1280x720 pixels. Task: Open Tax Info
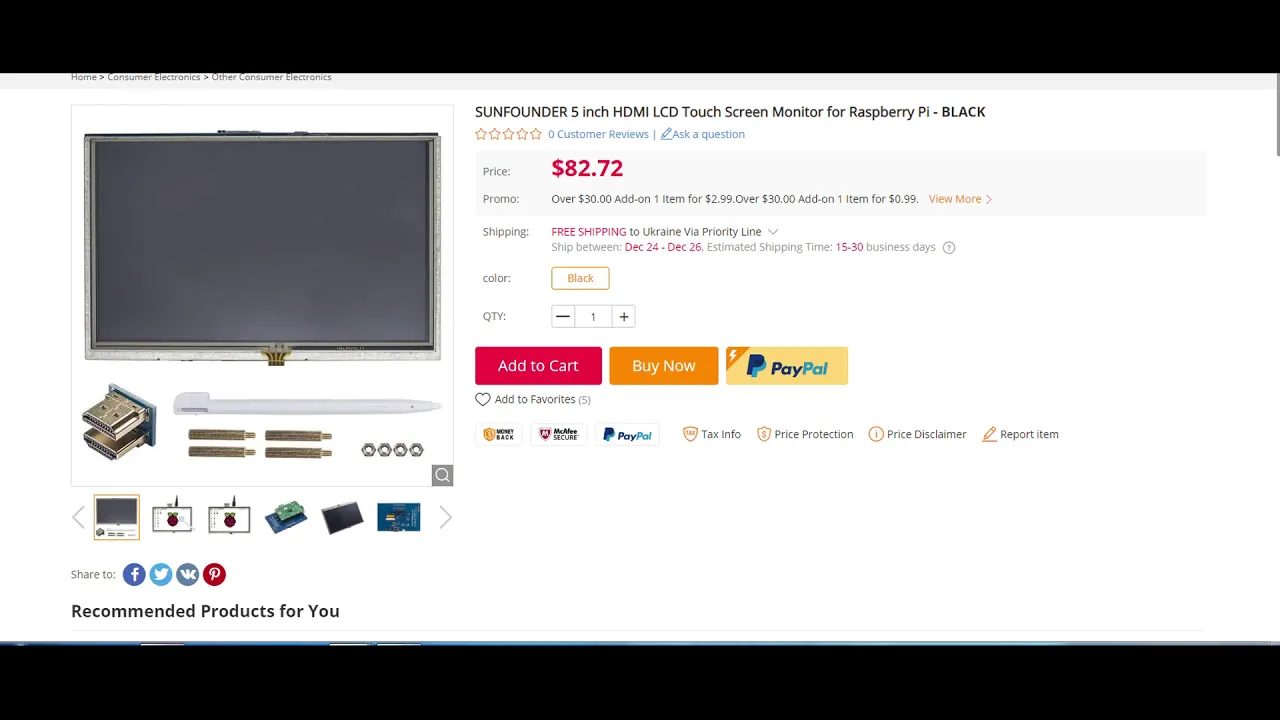click(712, 434)
